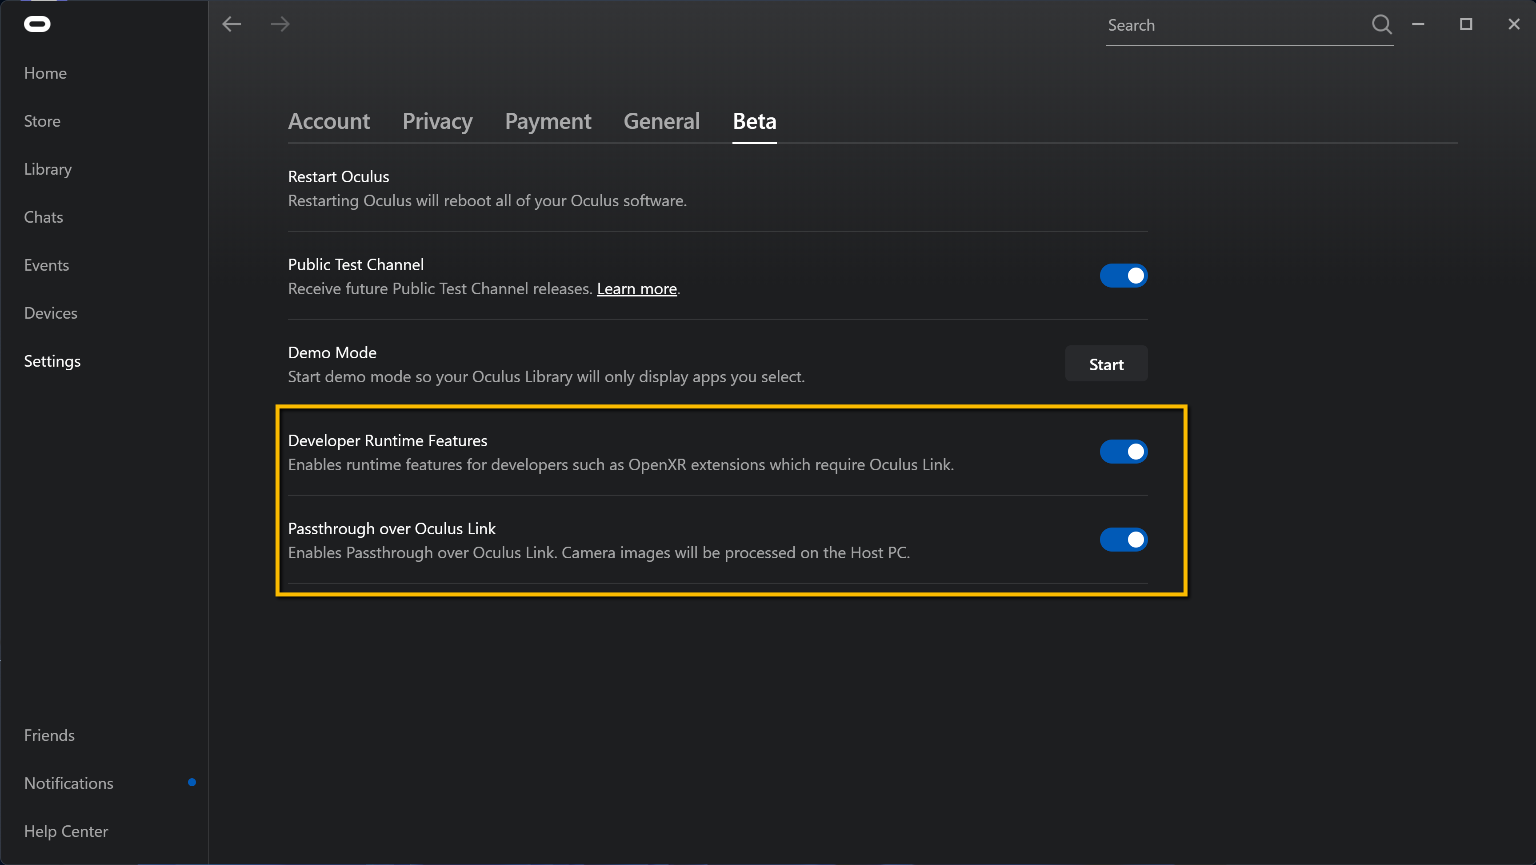Go back with the left arrow
This screenshot has width=1536, height=865.
pos(232,24)
